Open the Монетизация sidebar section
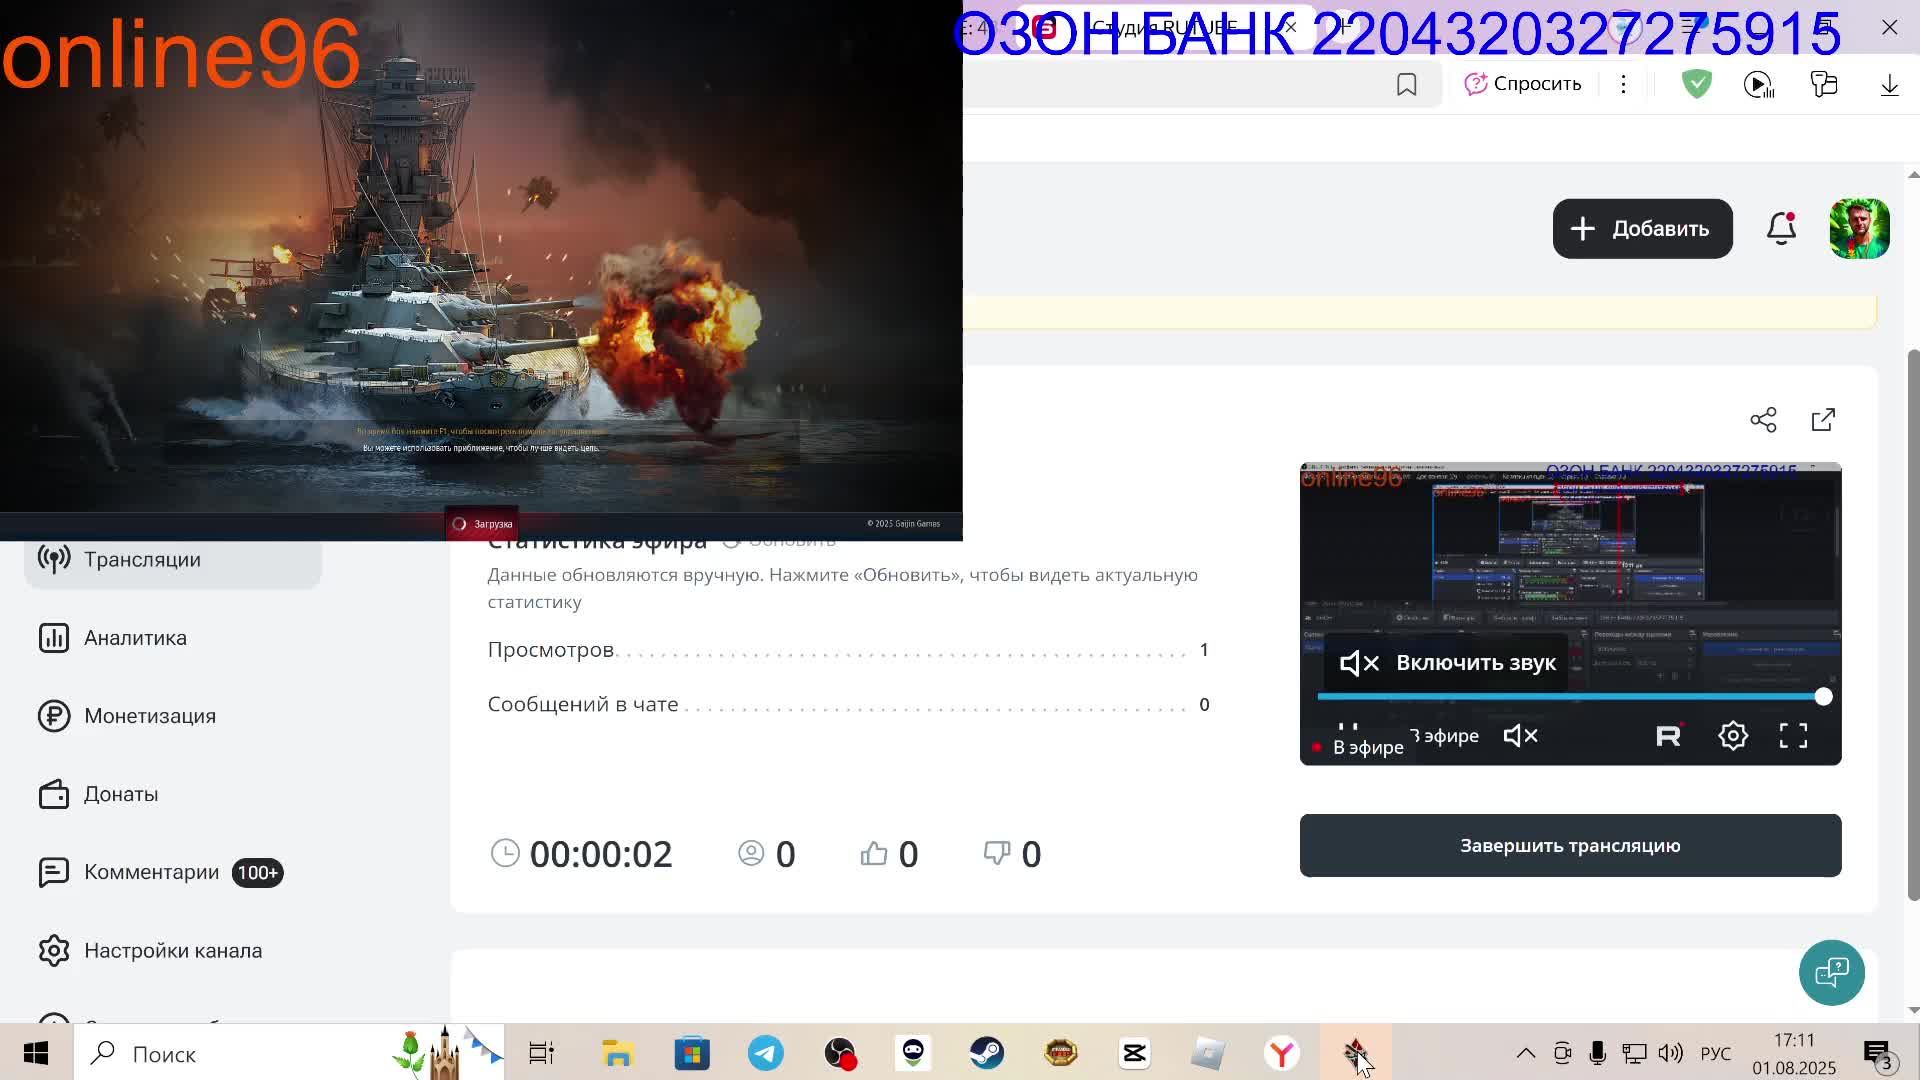This screenshot has height=1080, width=1920. [150, 716]
